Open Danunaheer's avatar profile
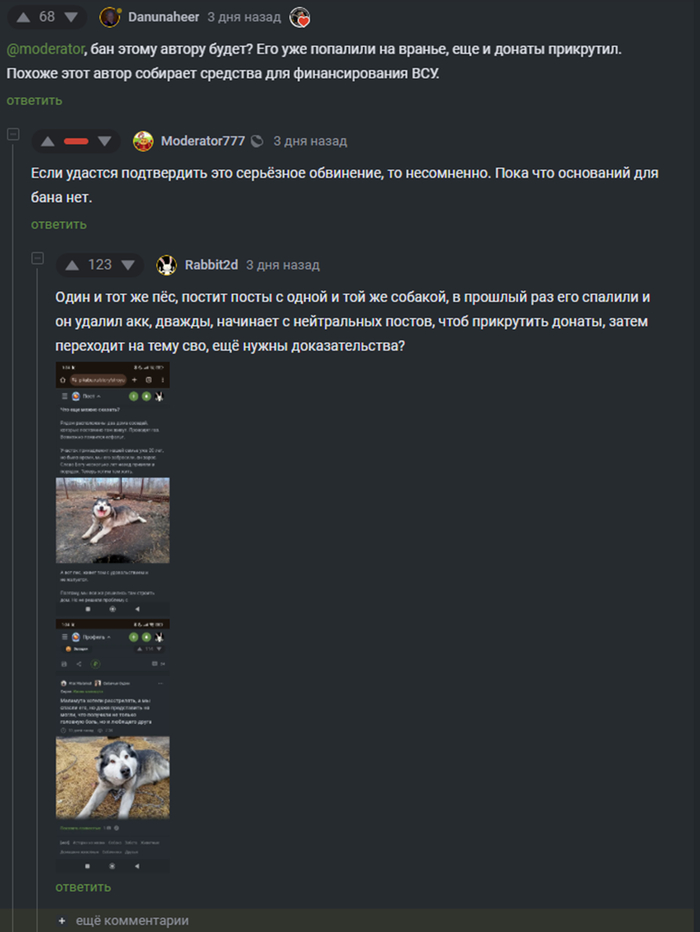The image size is (700, 932). (x=110, y=17)
